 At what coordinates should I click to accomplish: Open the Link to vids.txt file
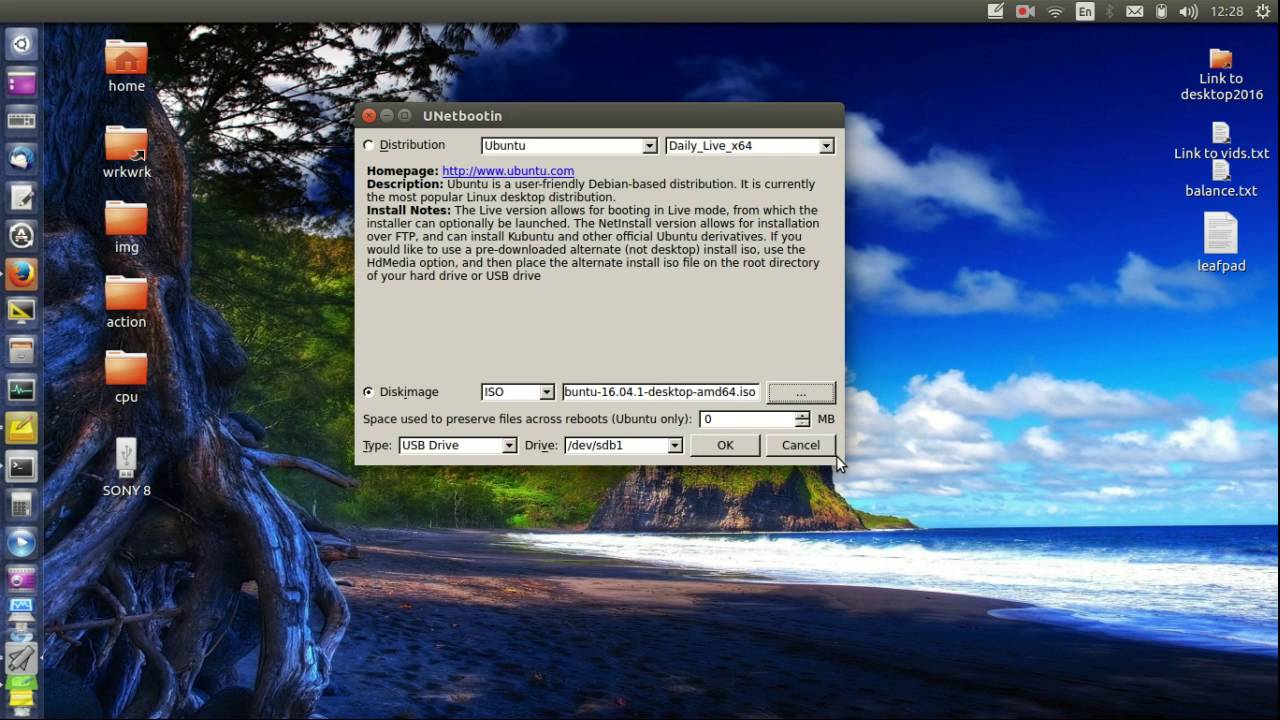[x=1221, y=141]
